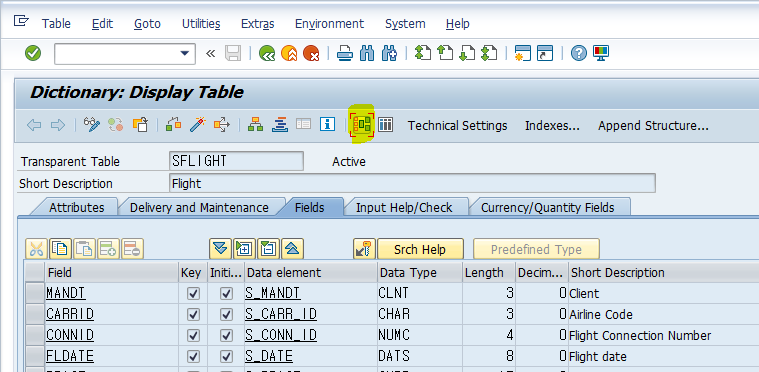Toggle Initial Values checkbox for CONNID
The image size is (759, 372).
tap(226, 336)
